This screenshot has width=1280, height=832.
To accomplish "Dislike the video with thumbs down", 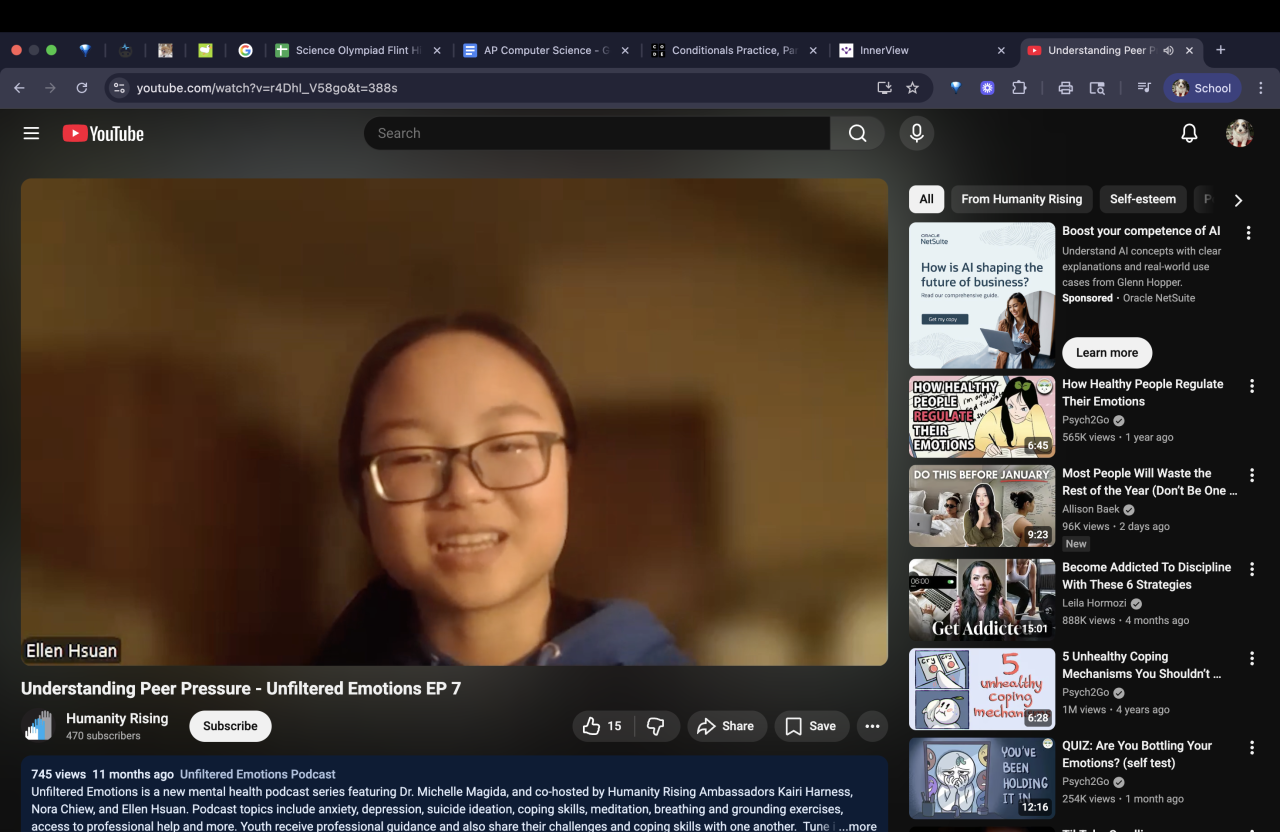I will coord(656,726).
